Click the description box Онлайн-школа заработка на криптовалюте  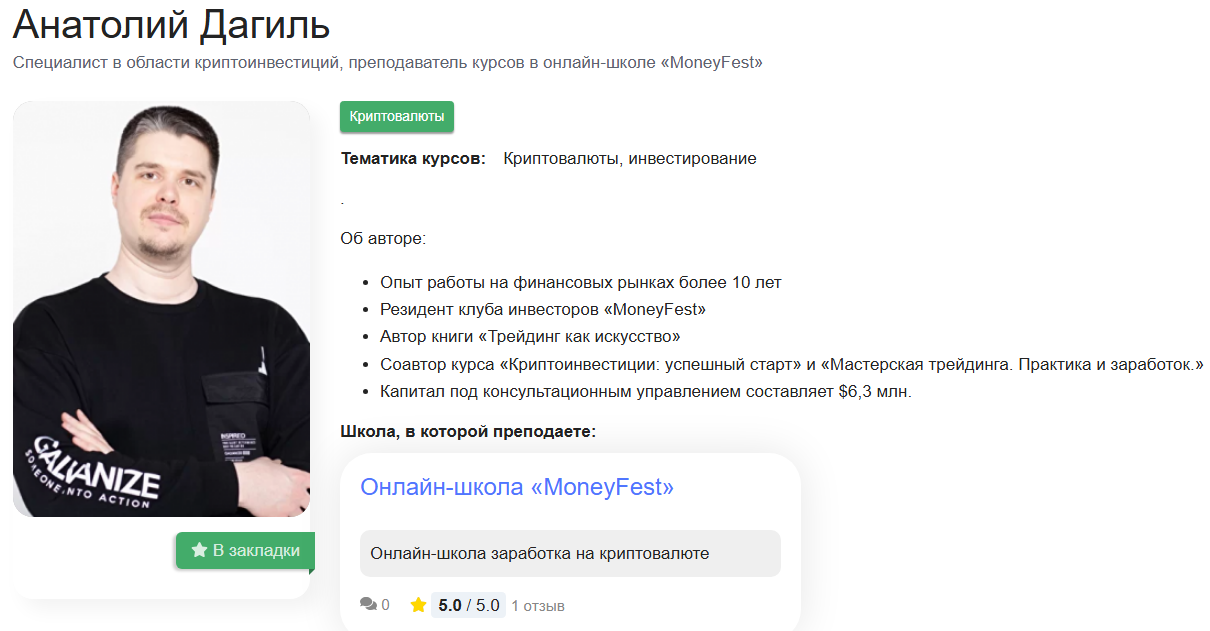click(570, 553)
